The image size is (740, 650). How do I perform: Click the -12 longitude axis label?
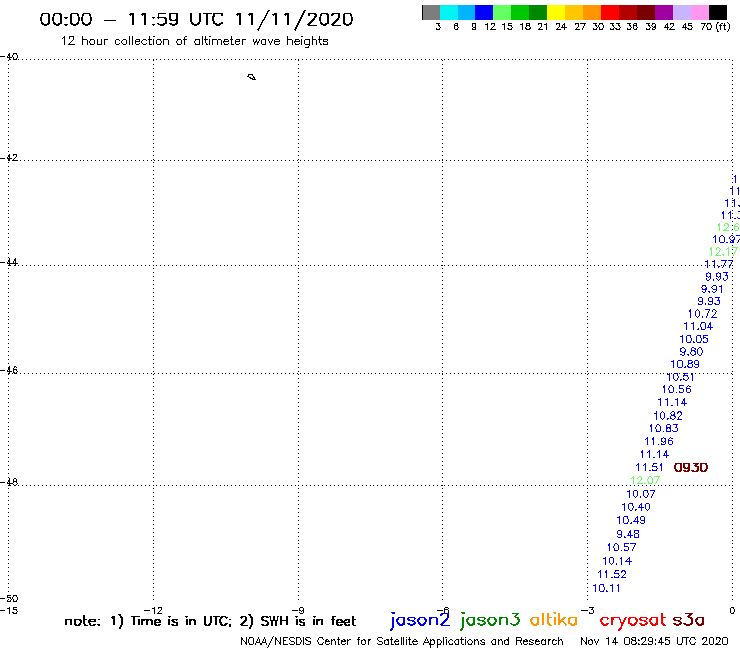[x=153, y=610]
